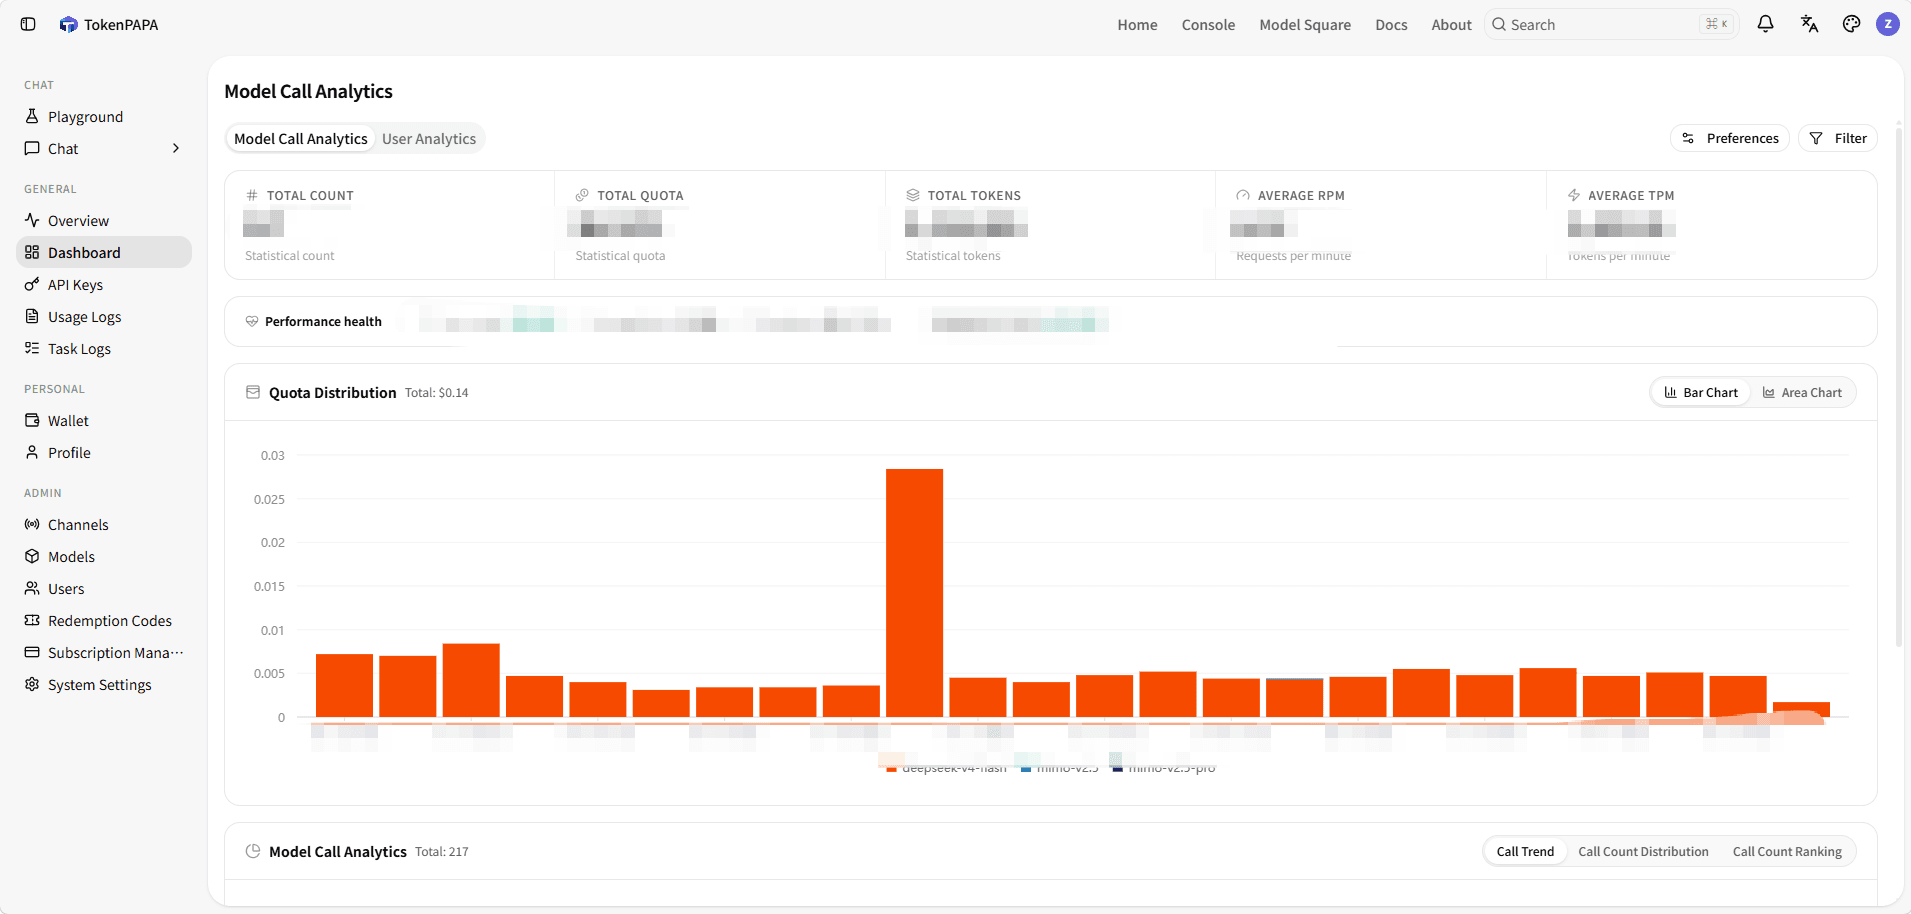
Task: Toggle the sidebar collapse icon
Action: (x=28, y=24)
